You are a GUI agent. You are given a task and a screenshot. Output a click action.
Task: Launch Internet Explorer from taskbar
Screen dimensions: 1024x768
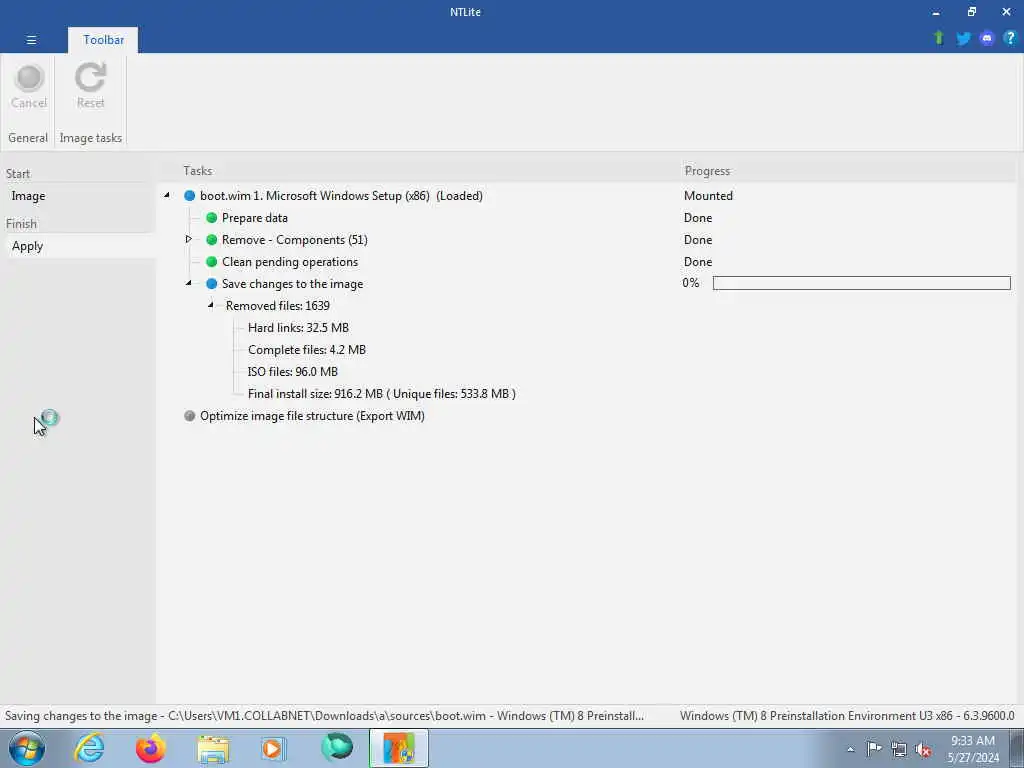(89, 748)
